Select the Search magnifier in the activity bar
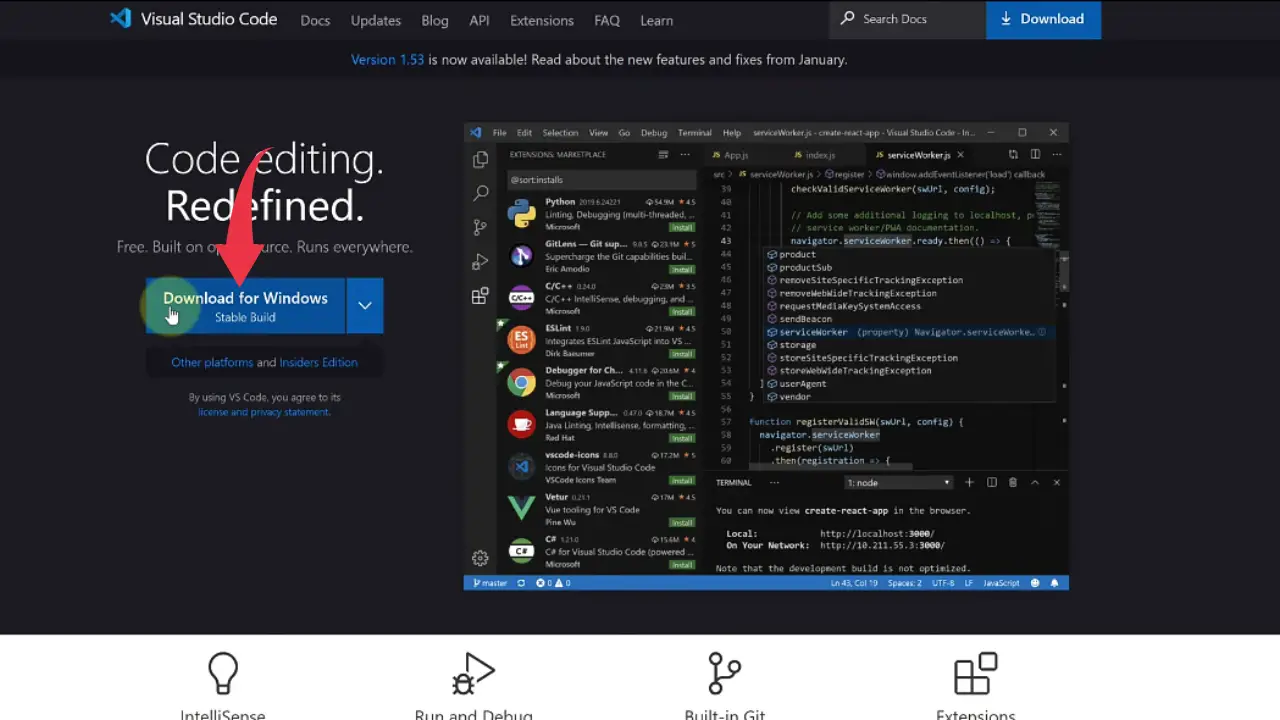1280x720 pixels. coord(480,193)
